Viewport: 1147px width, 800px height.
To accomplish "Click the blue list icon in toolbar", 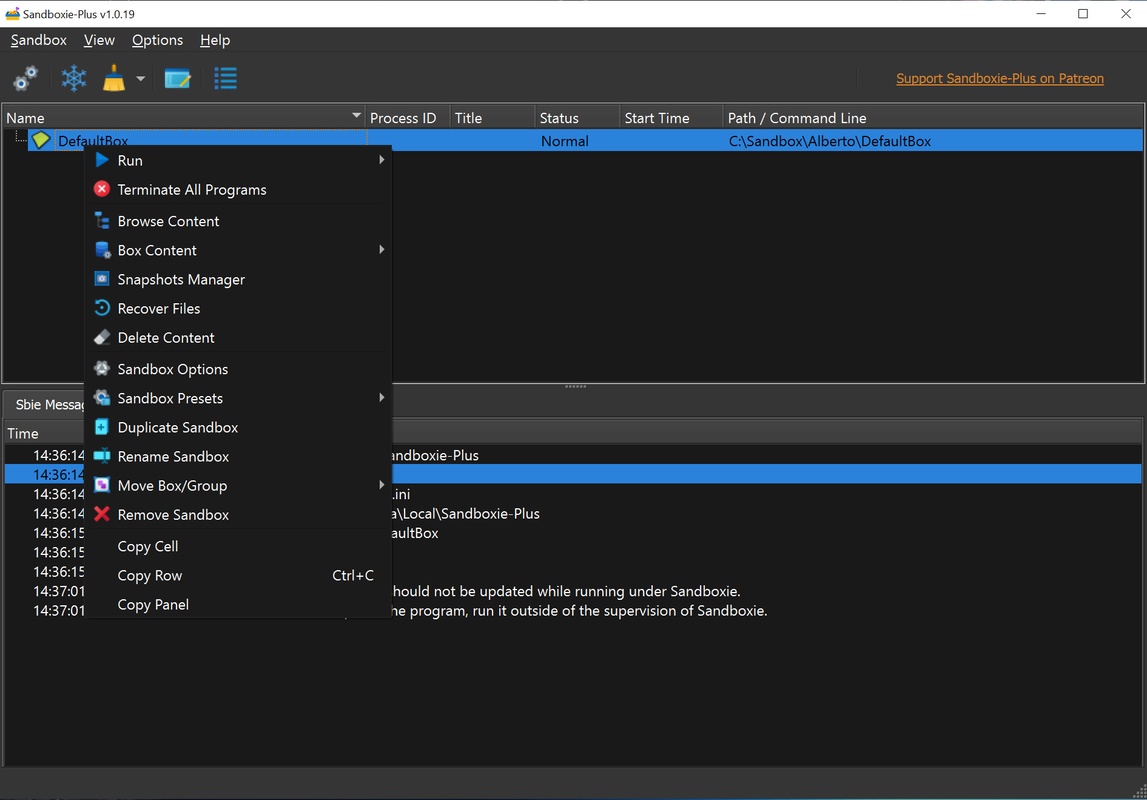I will tap(225, 78).
